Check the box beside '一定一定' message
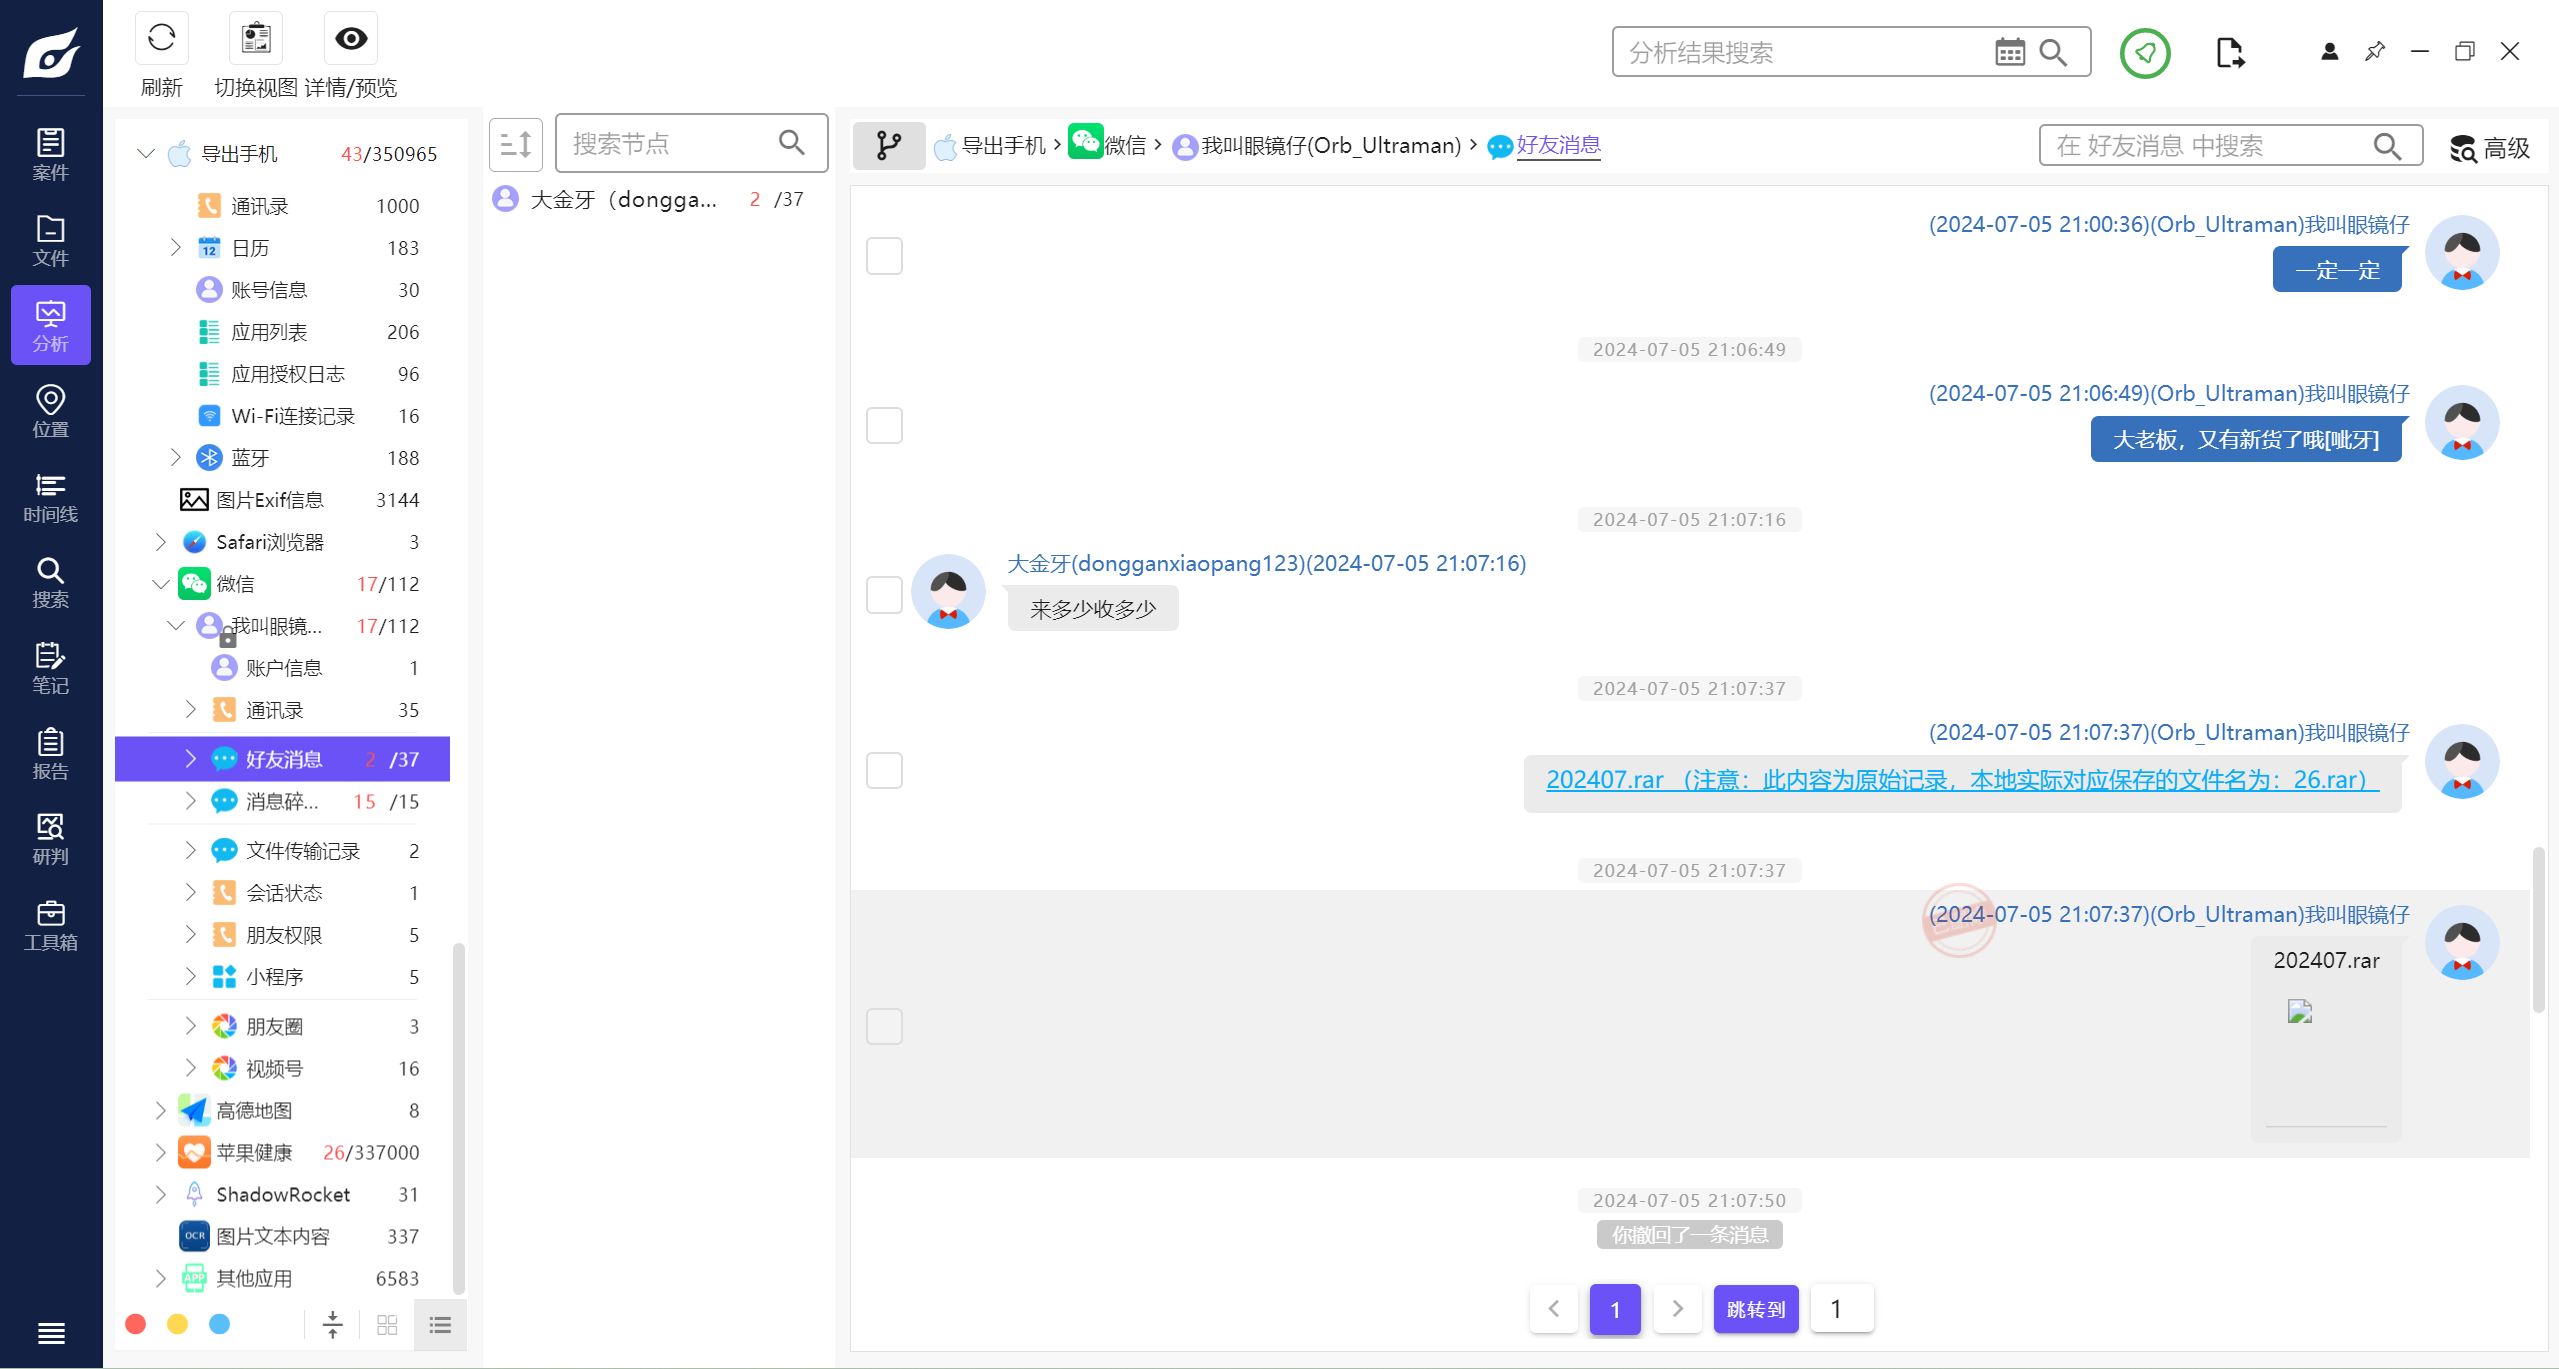The width and height of the screenshot is (2559, 1369). point(884,256)
